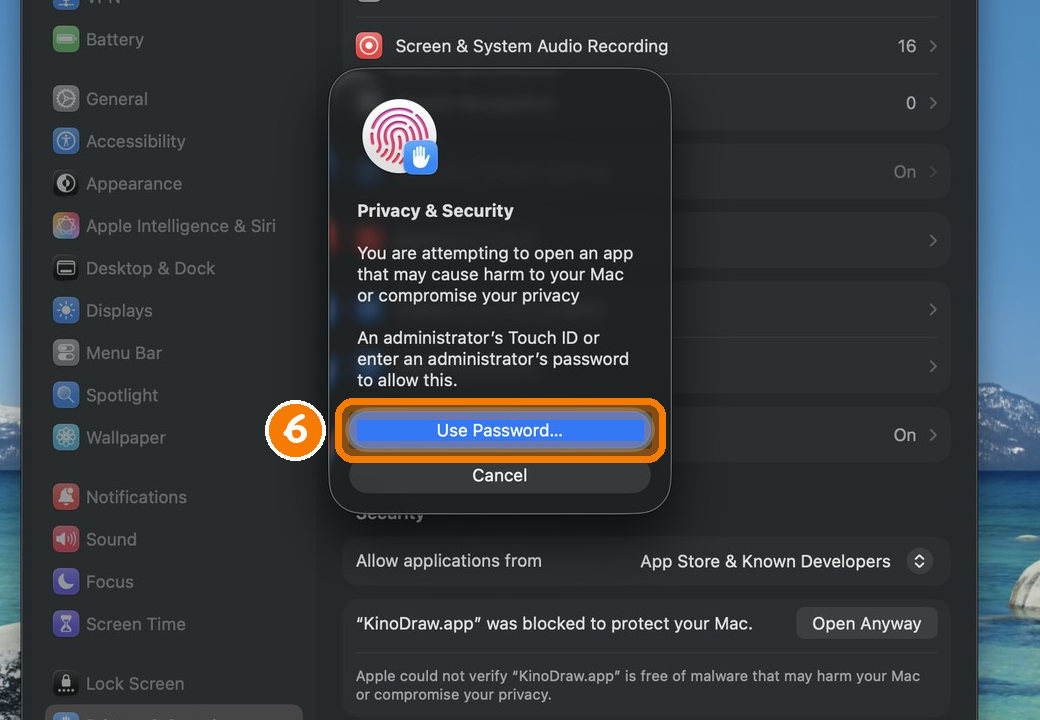Image resolution: width=1040 pixels, height=720 pixels.
Task: Click Open Anyway for KinoDraw.app
Action: (866, 623)
